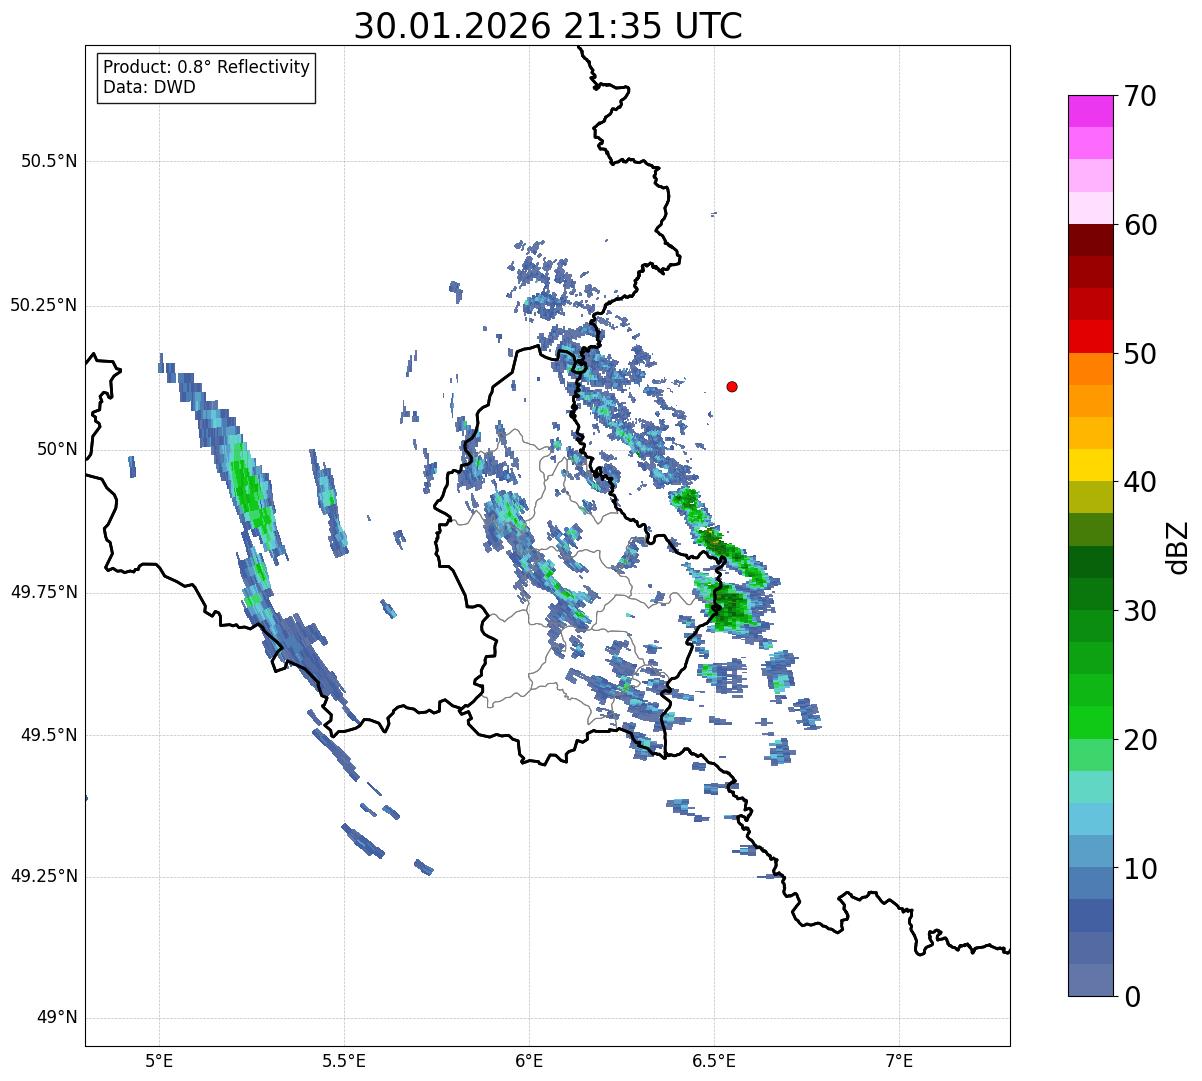The height and width of the screenshot is (1081, 1202).
Task: Click the colorbar tick label 20
Action: (x=1140, y=740)
